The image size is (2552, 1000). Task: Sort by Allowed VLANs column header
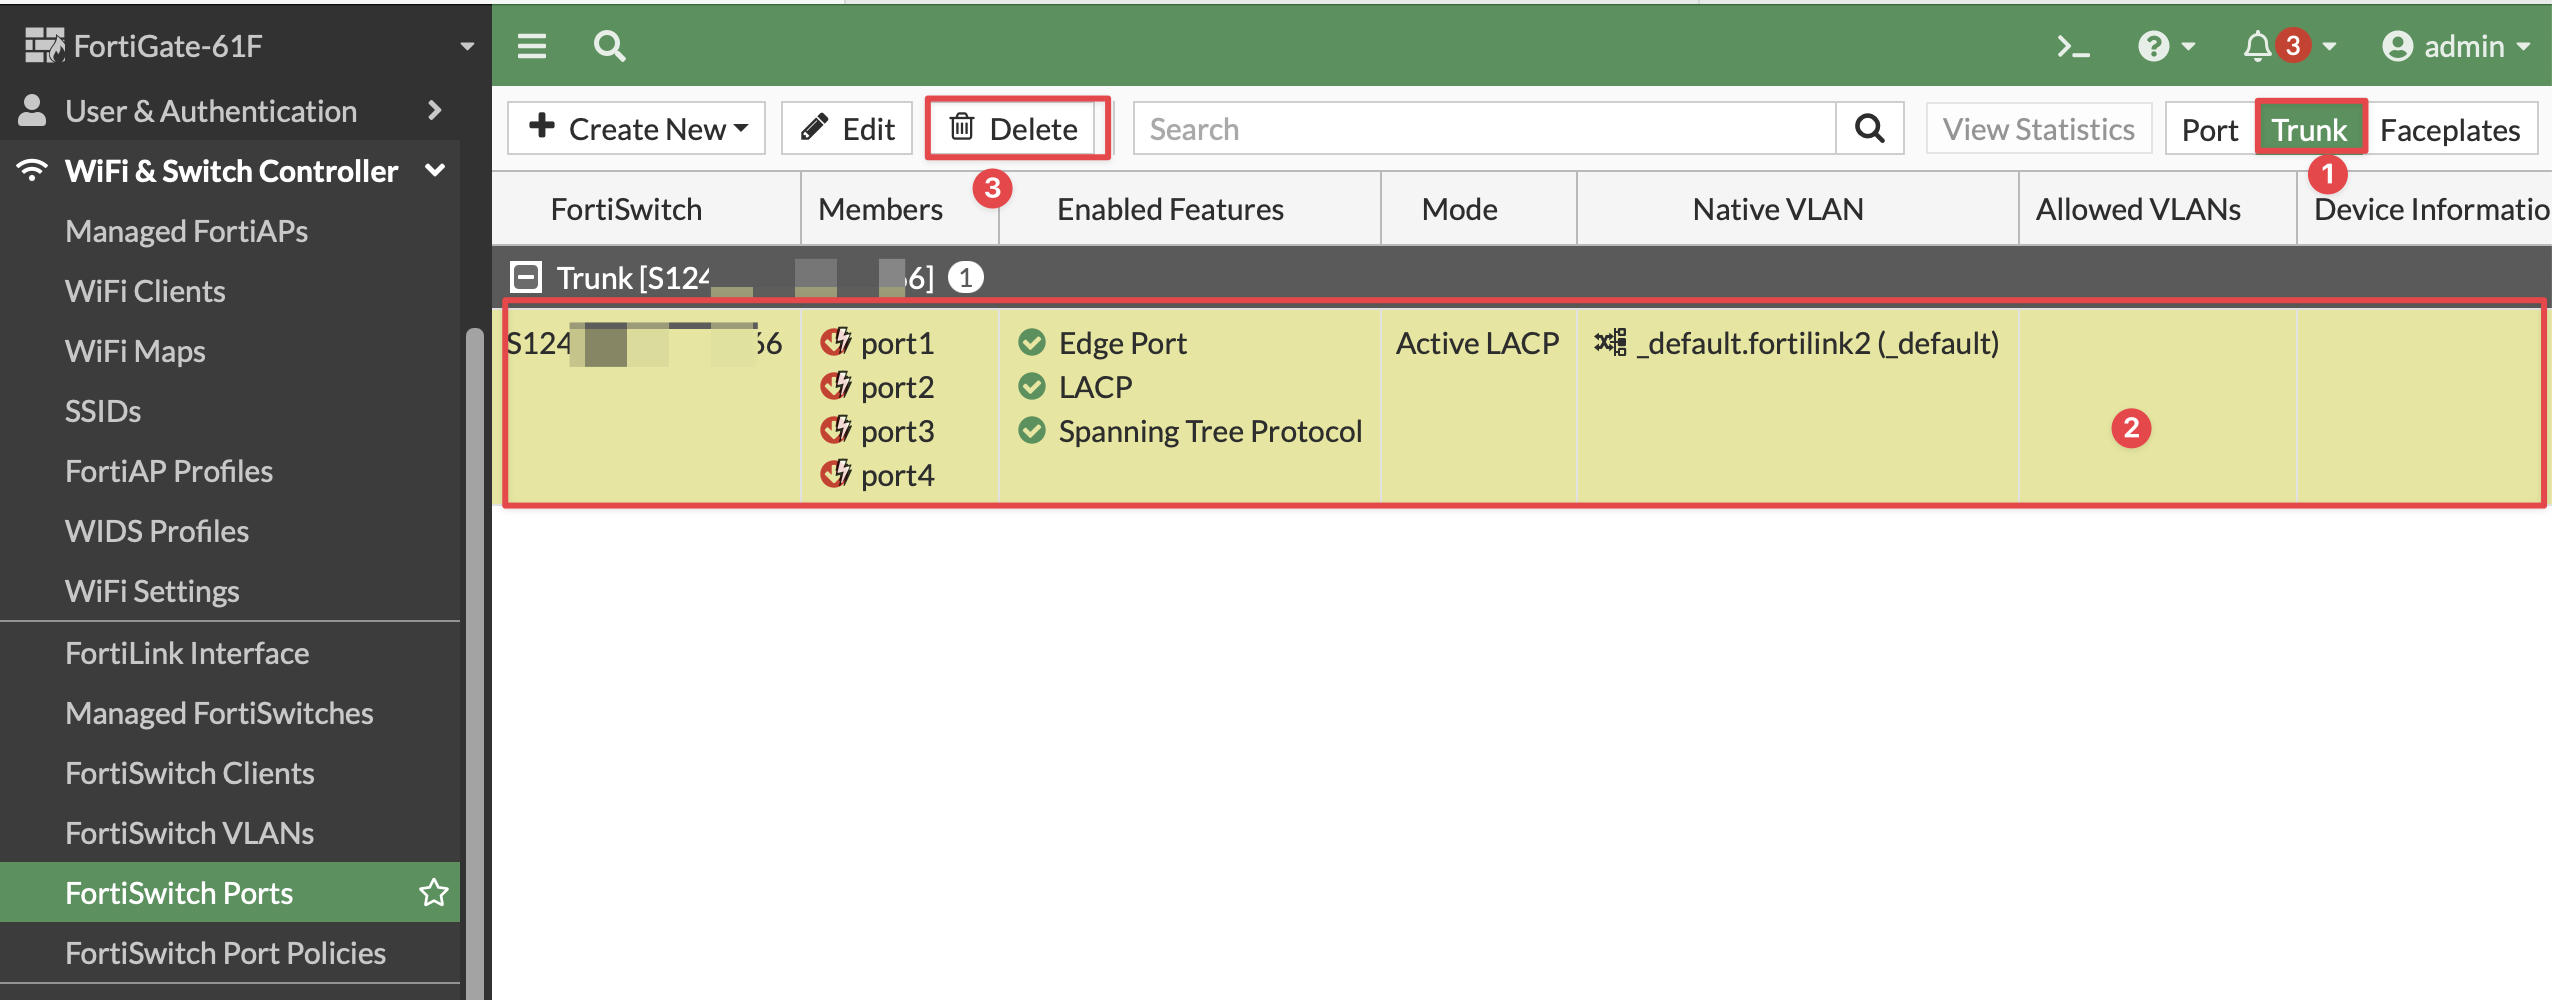pyautogui.click(x=2138, y=209)
